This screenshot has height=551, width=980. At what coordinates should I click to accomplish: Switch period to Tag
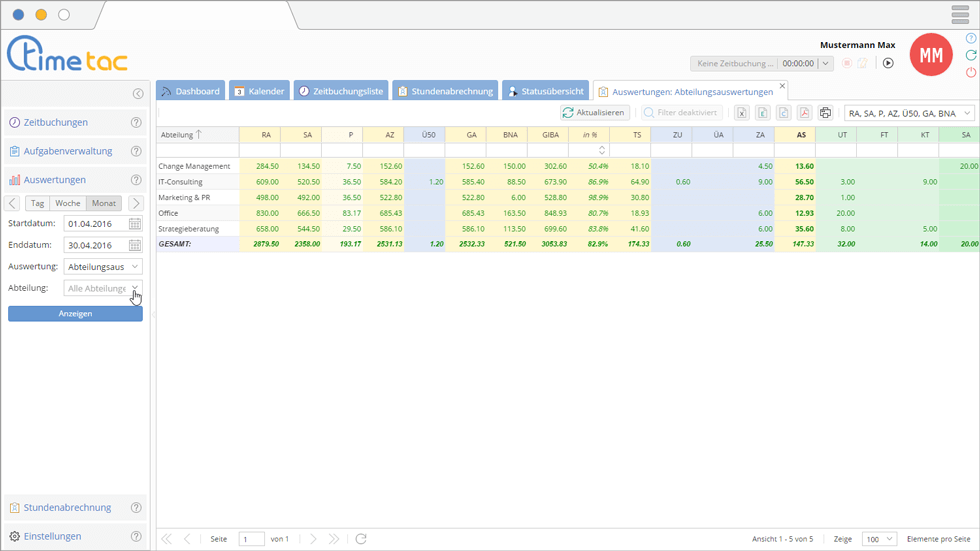click(x=38, y=203)
